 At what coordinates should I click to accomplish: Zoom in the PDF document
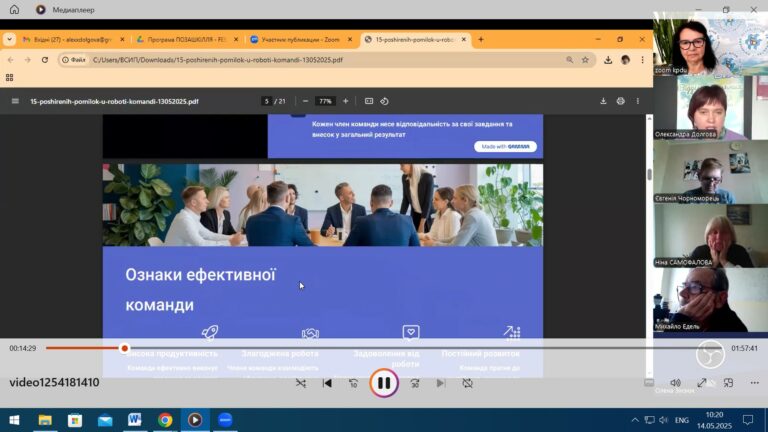click(346, 101)
